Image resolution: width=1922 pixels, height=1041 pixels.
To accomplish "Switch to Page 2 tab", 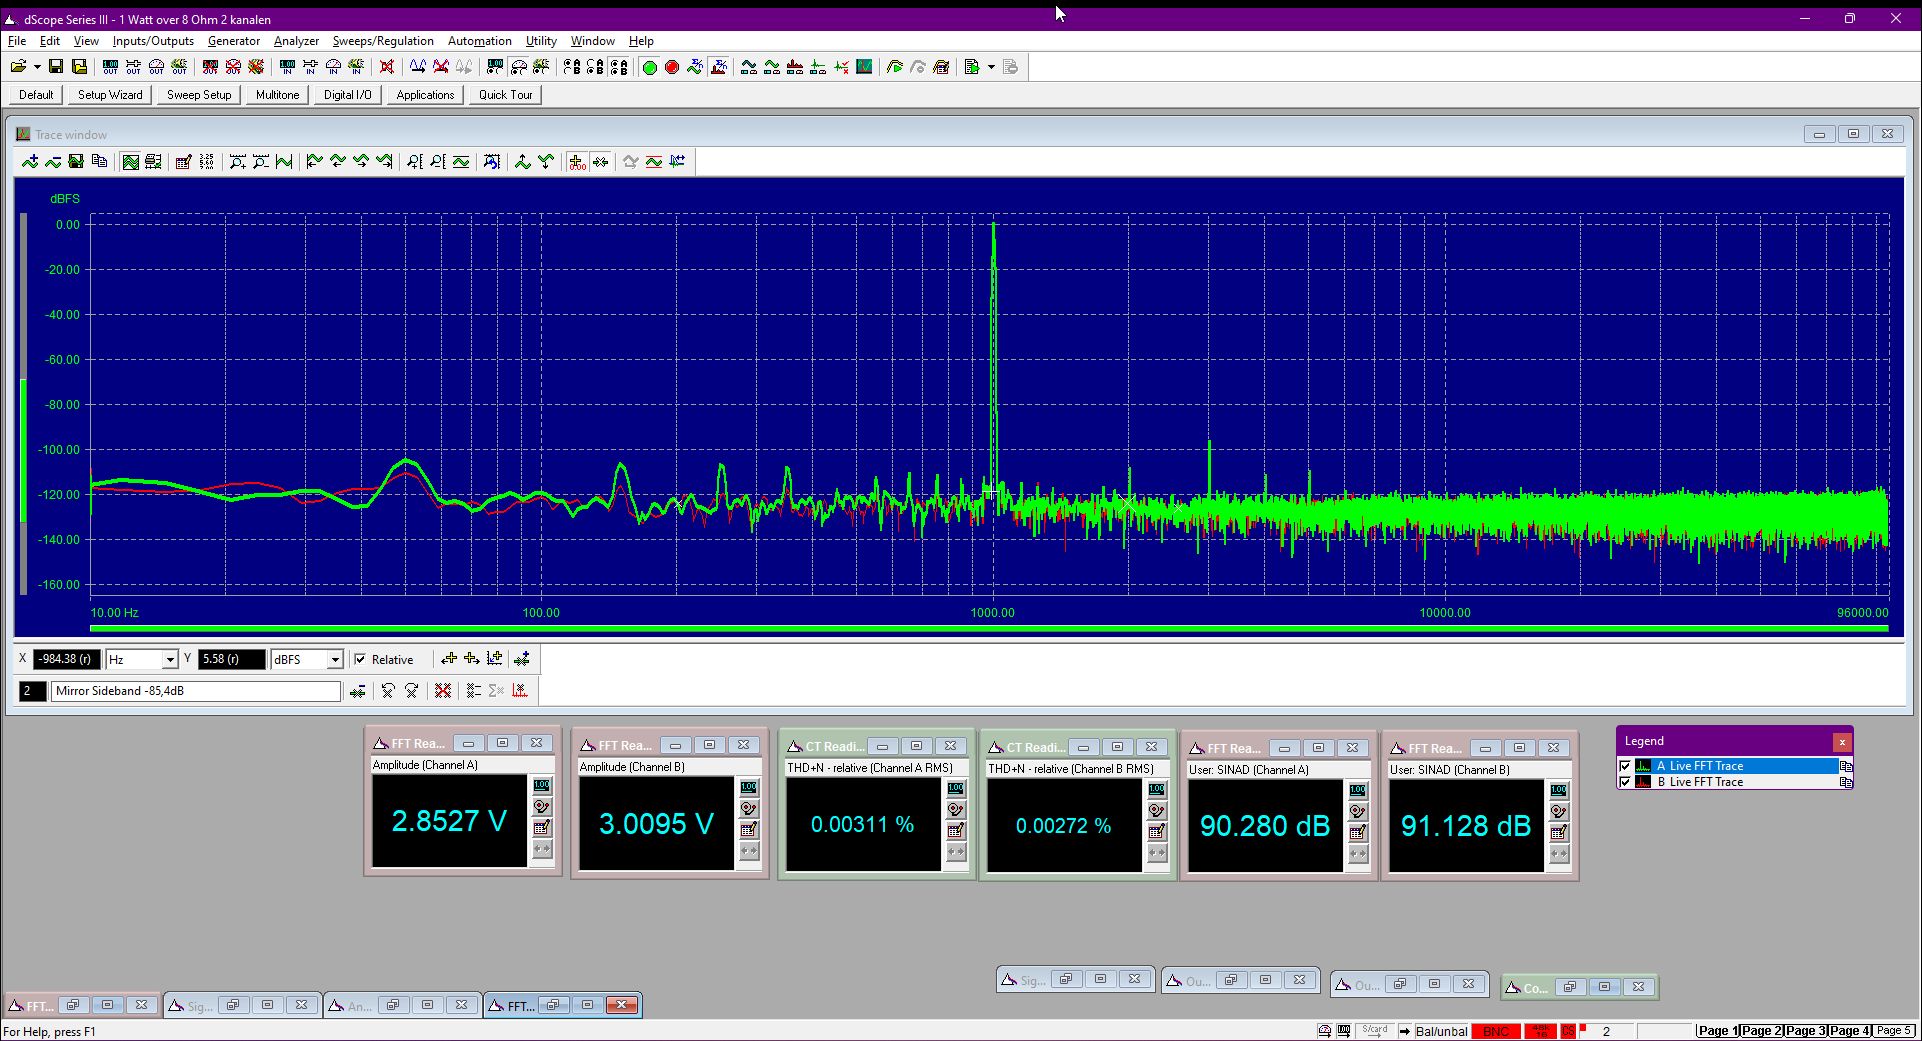I will pos(1762,1031).
